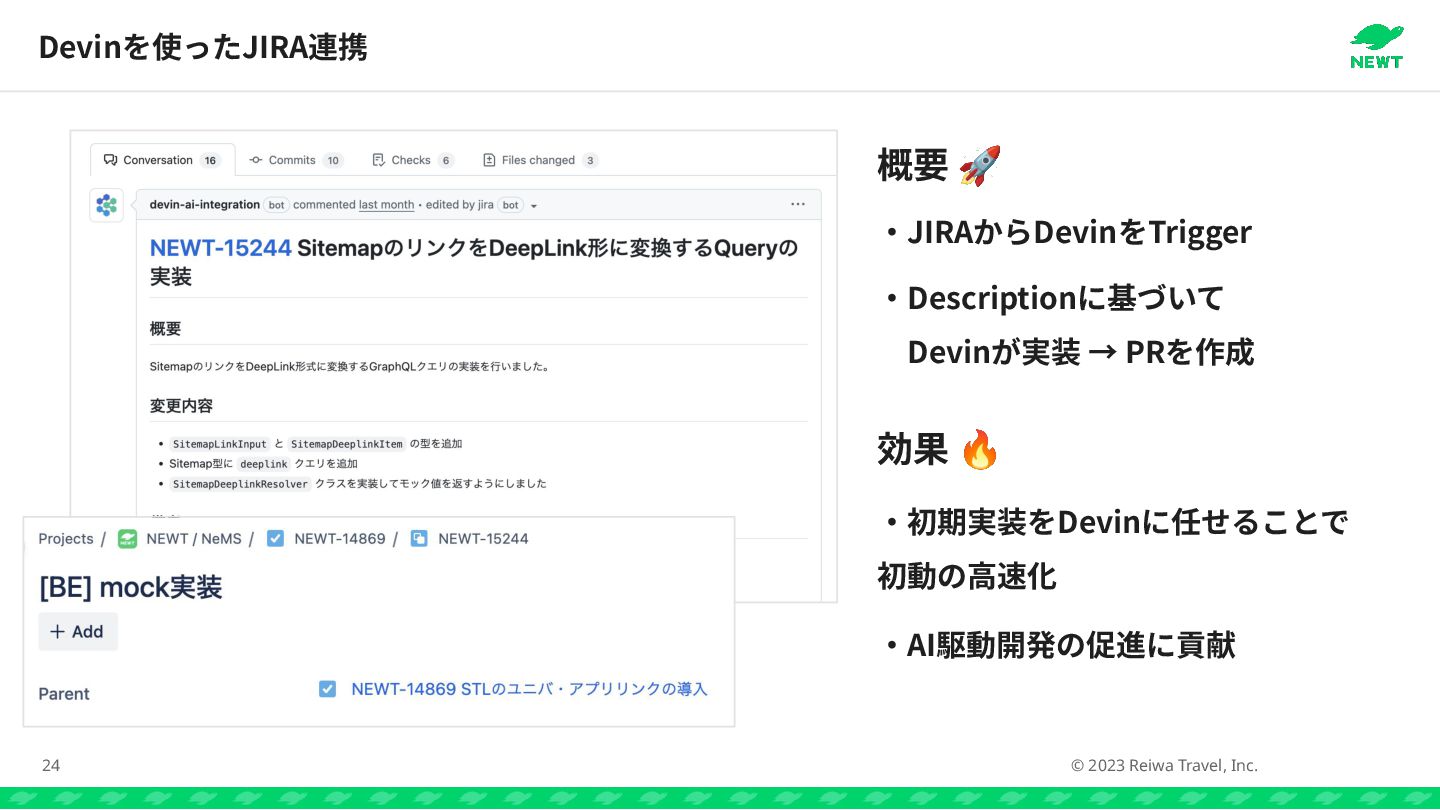
Task: Click the devin-ai-integration author name
Action: tap(204, 204)
